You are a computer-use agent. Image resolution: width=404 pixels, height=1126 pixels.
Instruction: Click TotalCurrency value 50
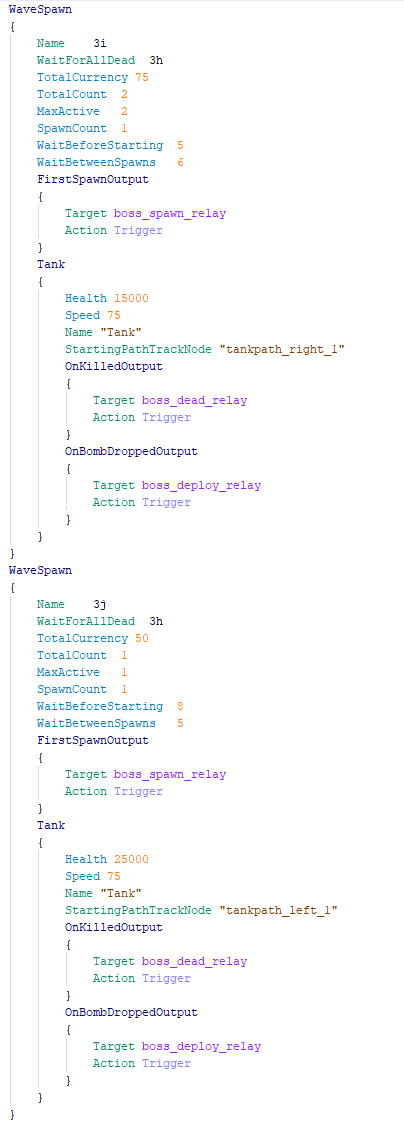141,638
